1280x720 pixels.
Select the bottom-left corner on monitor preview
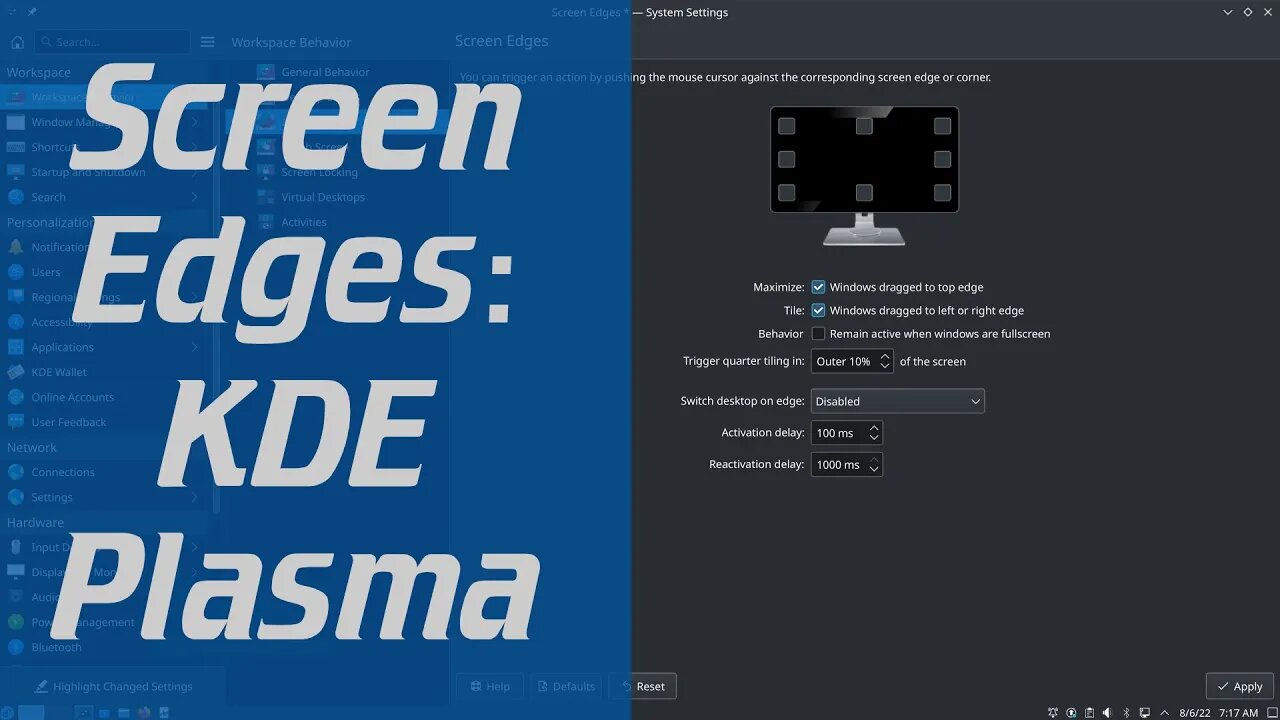coord(787,192)
